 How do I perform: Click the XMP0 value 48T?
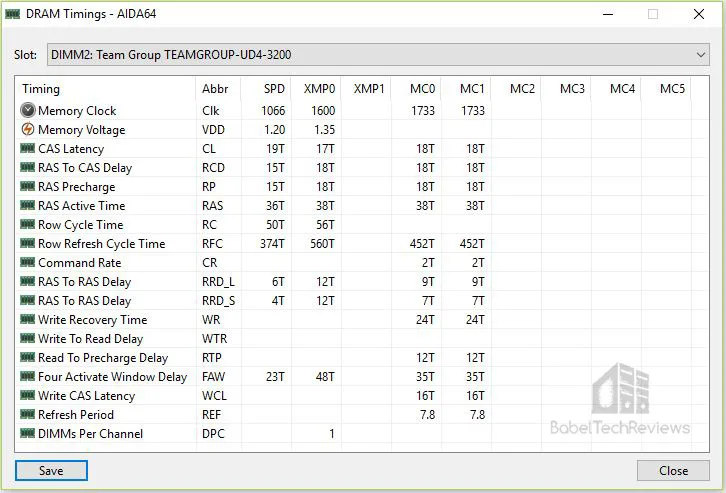pyautogui.click(x=325, y=376)
